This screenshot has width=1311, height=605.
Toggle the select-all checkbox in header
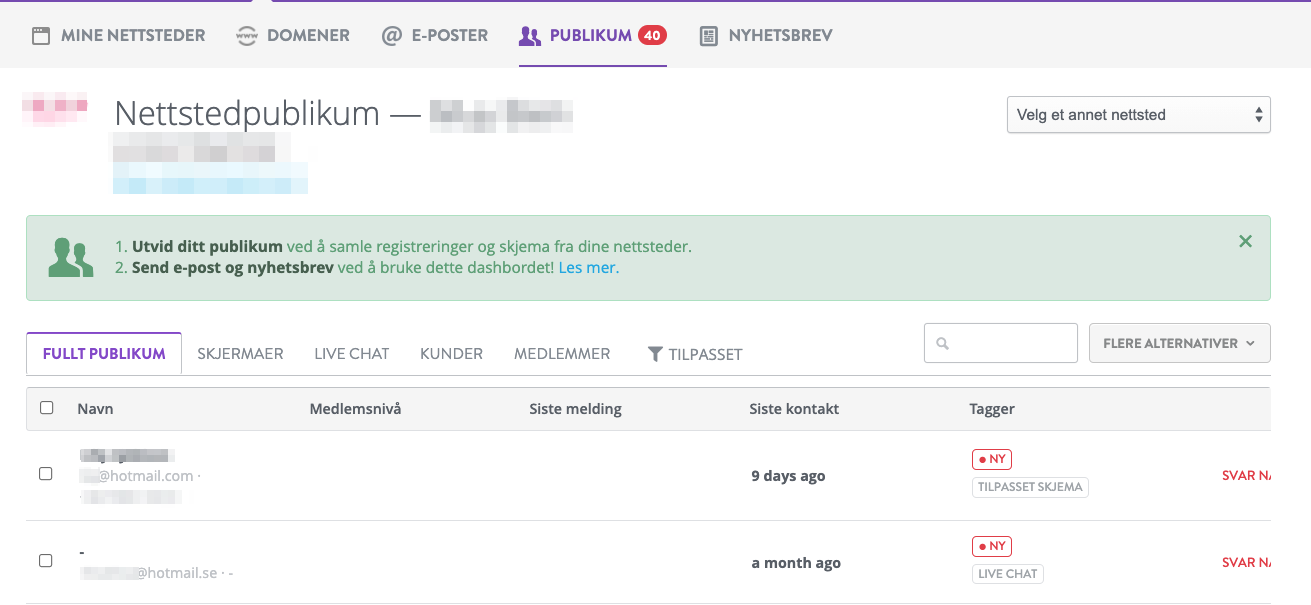(x=46, y=408)
